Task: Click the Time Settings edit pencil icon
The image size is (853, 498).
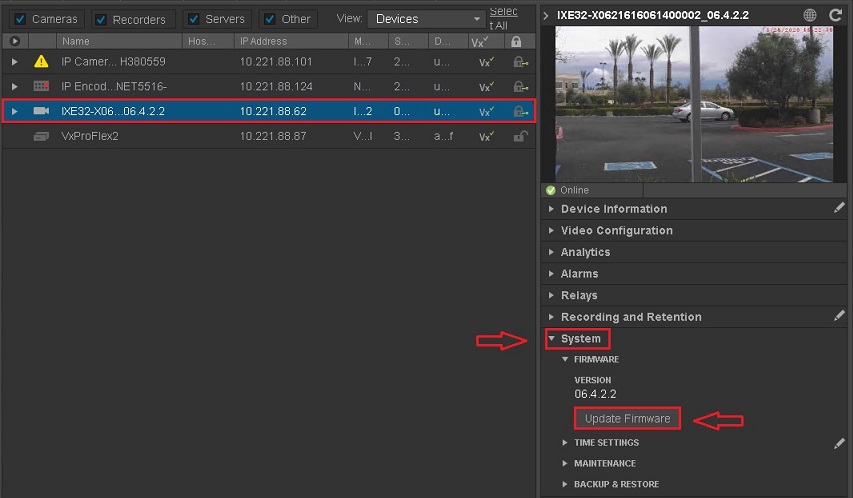Action: [x=840, y=442]
